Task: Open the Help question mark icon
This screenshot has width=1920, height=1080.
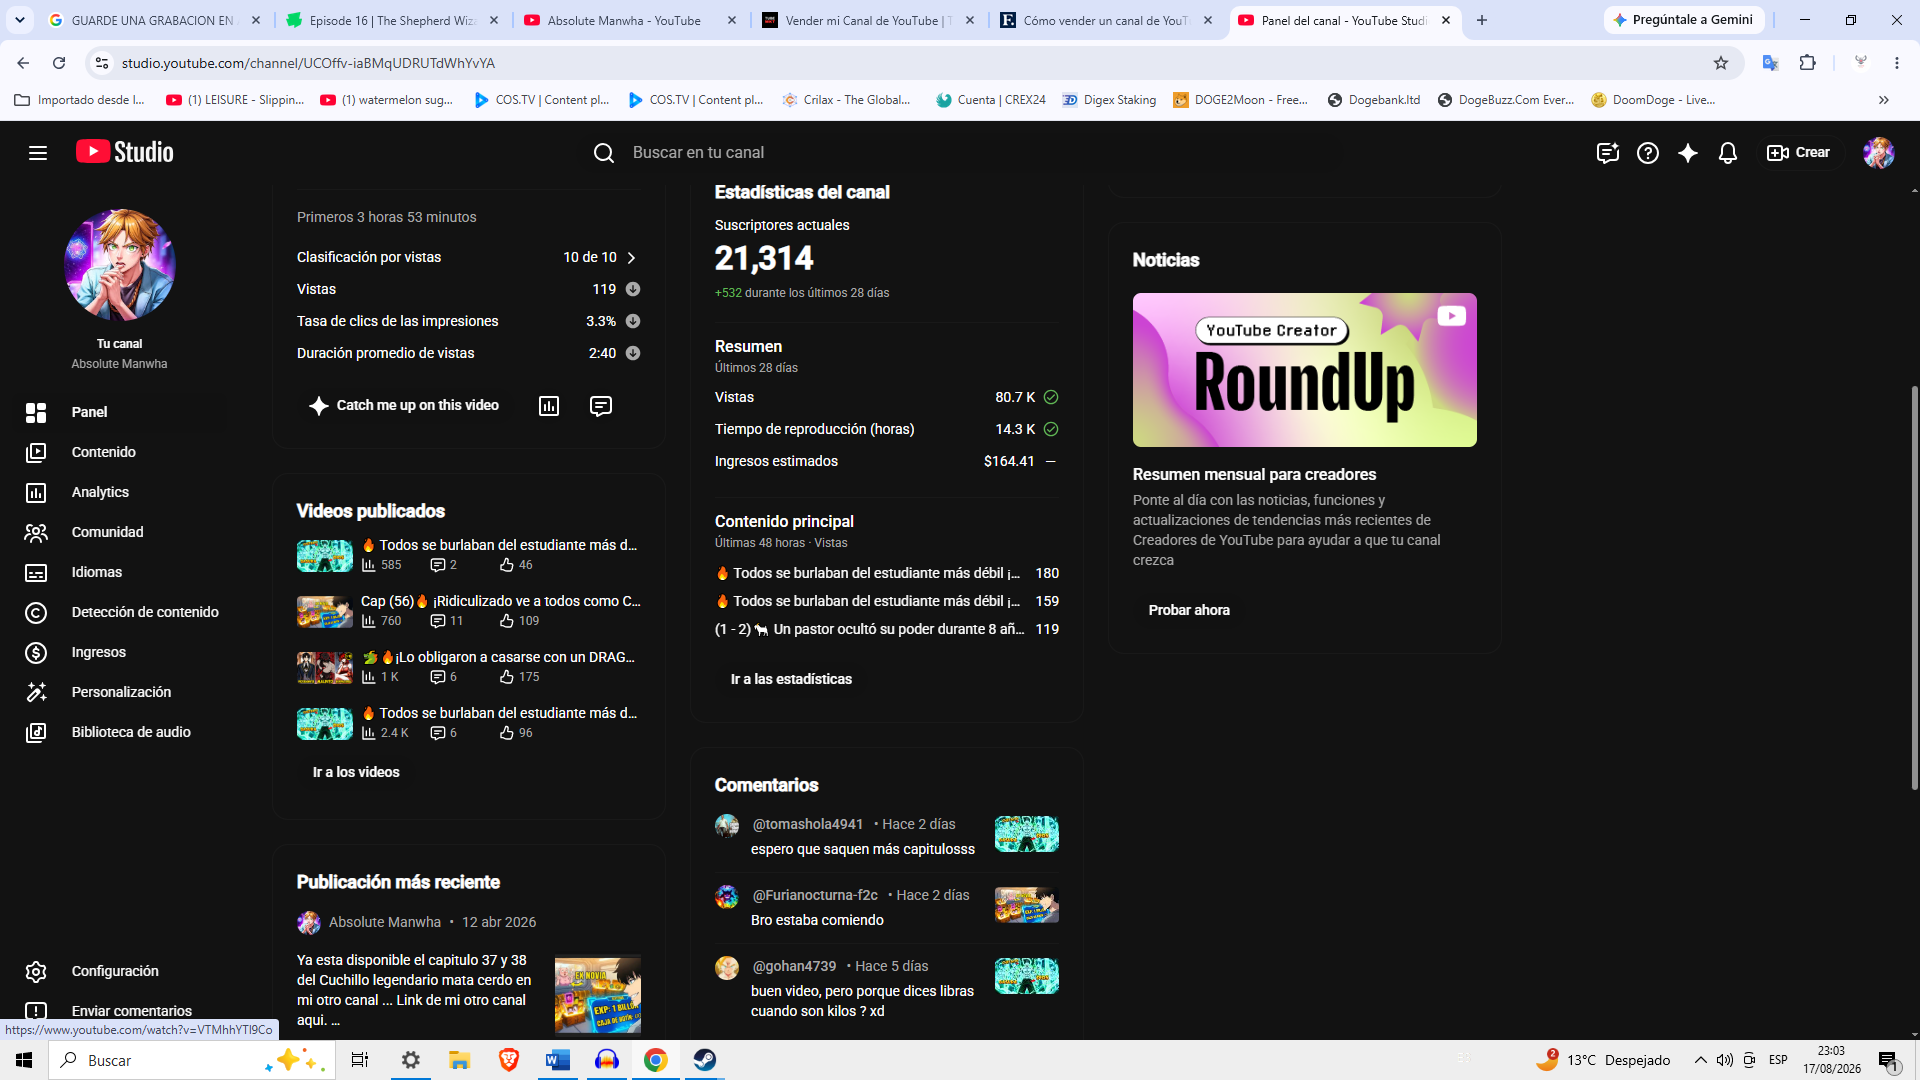Action: coord(1648,153)
